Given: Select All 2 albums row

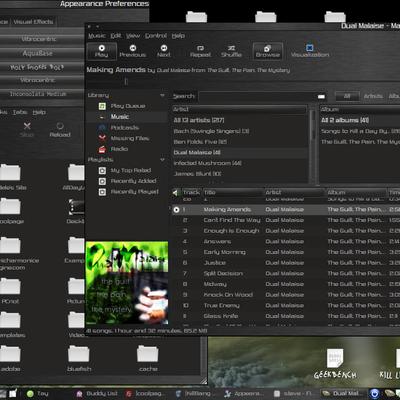Looking at the screenshot, I should click(x=360, y=120).
